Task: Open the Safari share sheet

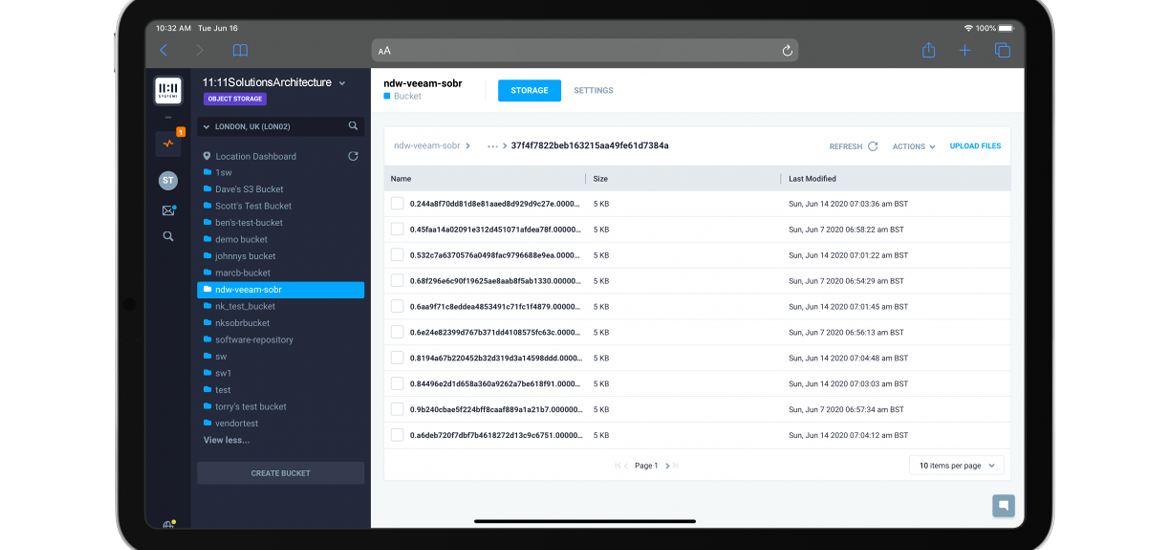Action: click(x=928, y=50)
